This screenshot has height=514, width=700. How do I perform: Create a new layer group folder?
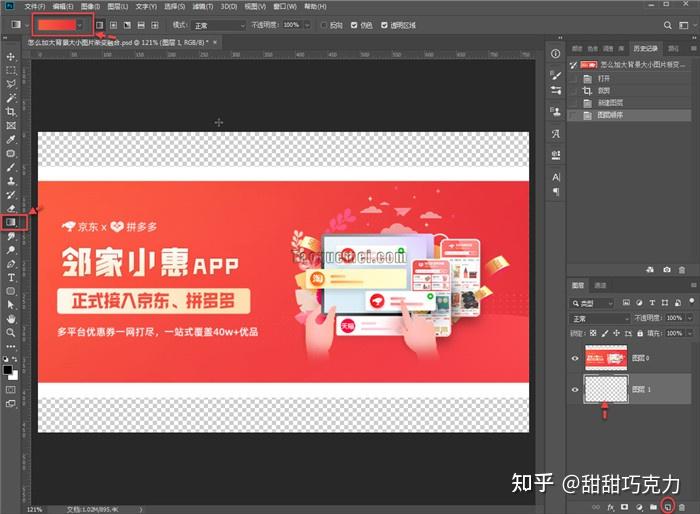[x=653, y=507]
